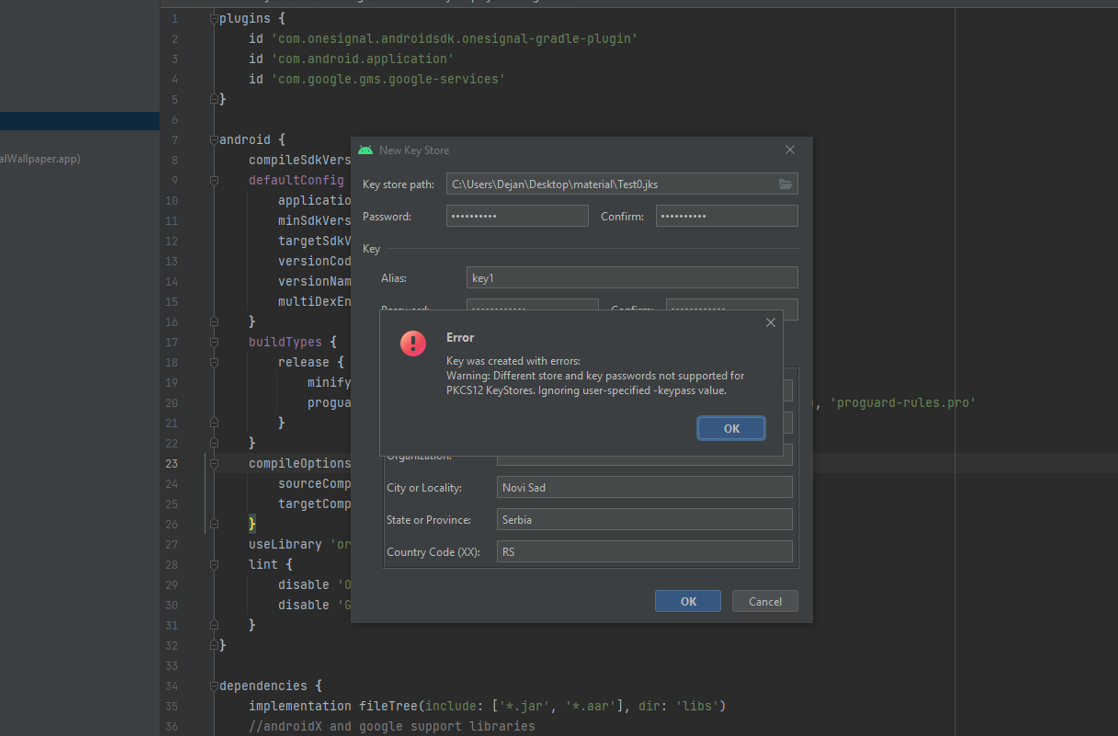Click the androidX comment on line 36

pyautogui.click(x=391, y=726)
